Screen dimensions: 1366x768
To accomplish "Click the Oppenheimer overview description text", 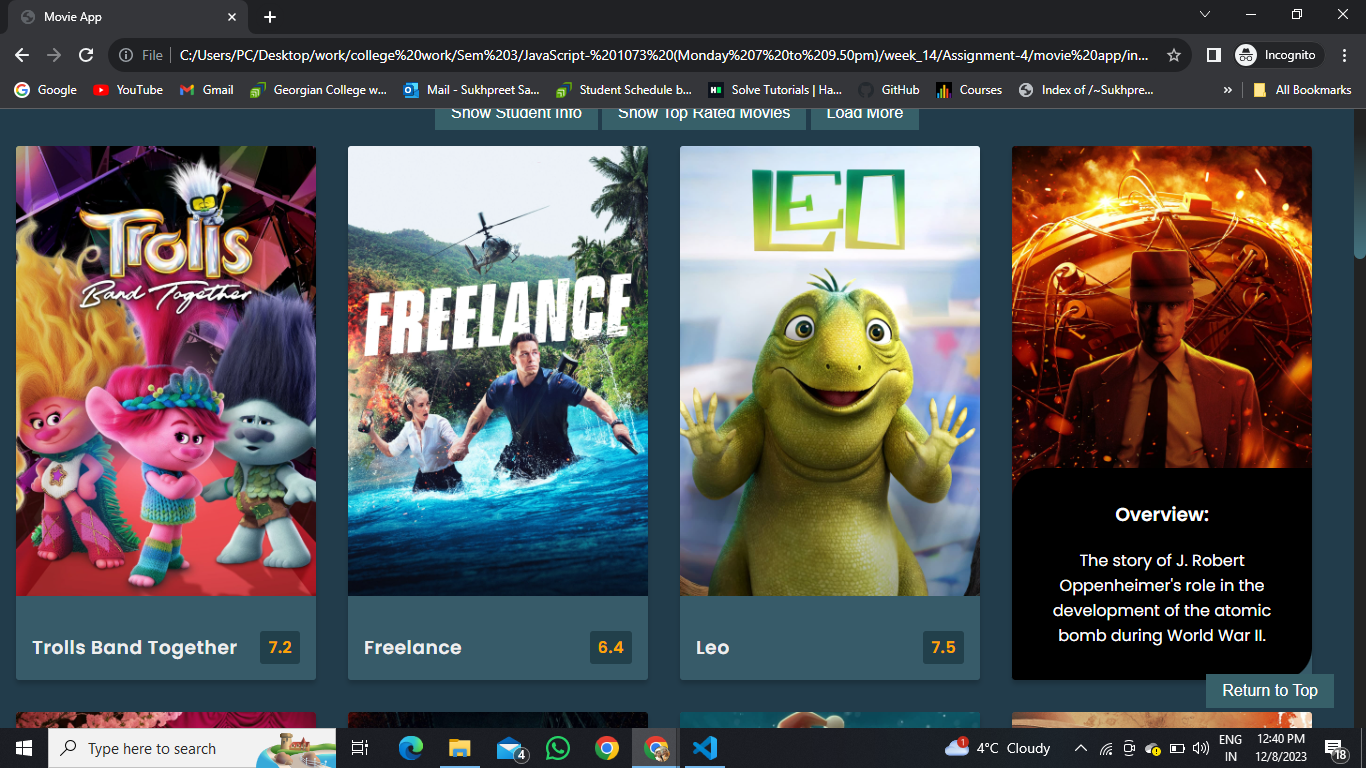I will (x=1162, y=598).
